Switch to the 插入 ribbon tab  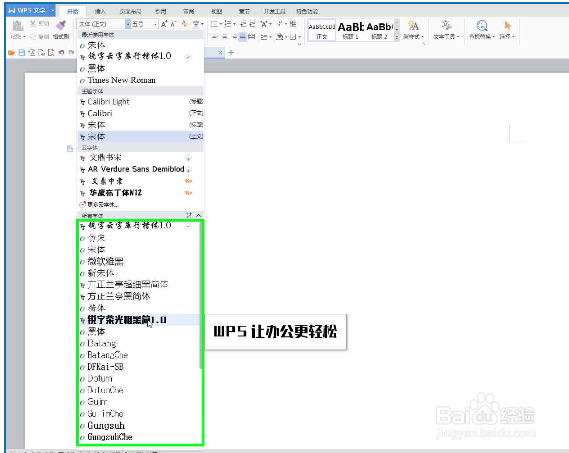point(100,12)
